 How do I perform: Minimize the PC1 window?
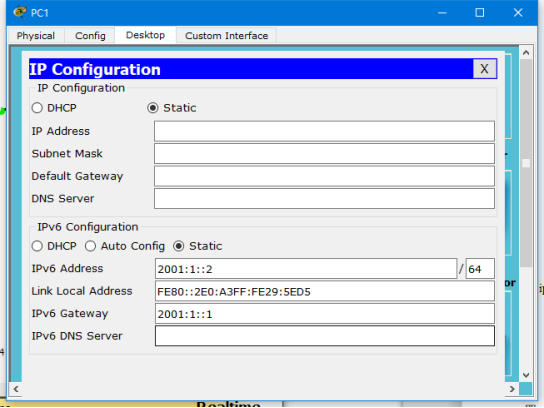point(442,13)
